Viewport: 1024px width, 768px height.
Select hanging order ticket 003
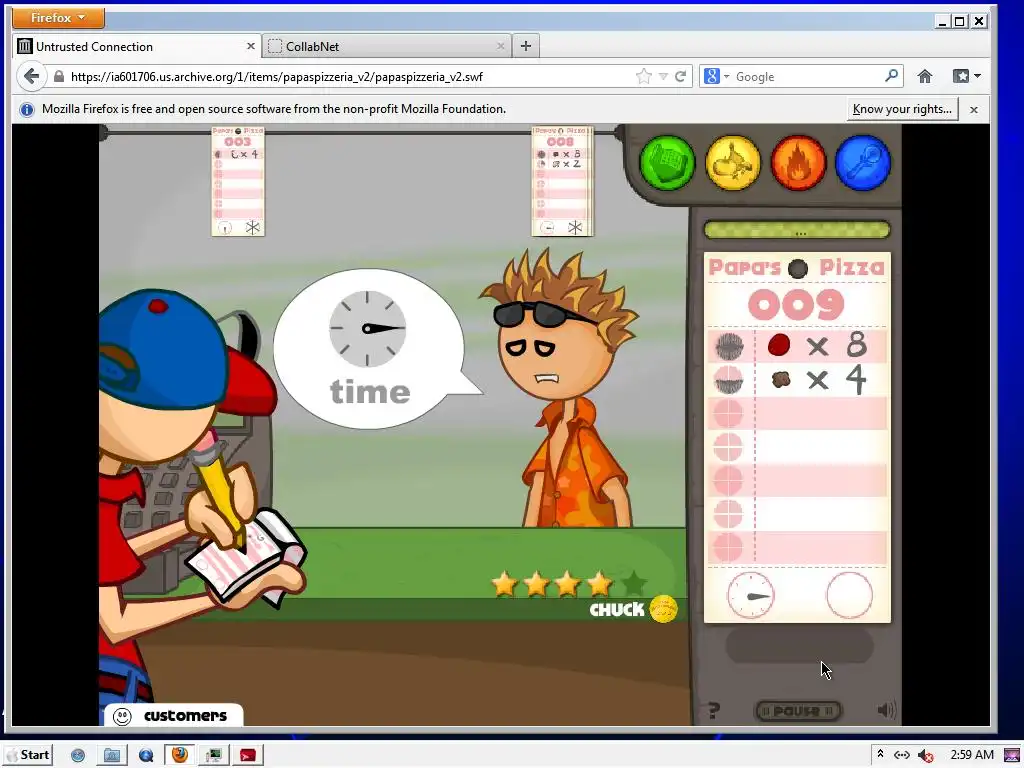238,181
